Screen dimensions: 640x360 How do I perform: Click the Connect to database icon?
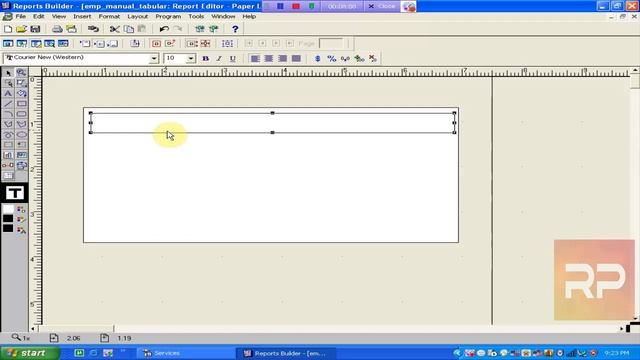93,29
